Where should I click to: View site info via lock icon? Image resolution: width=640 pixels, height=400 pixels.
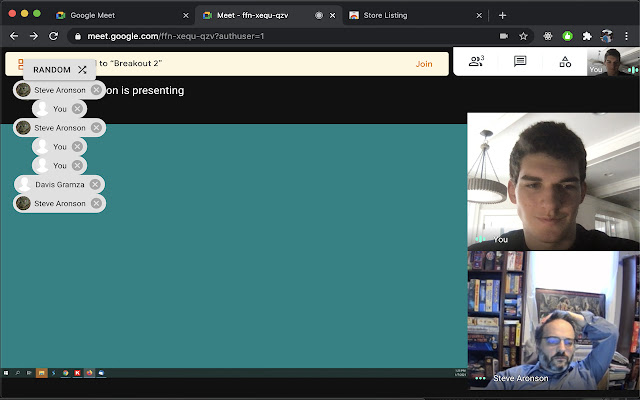pos(78,36)
